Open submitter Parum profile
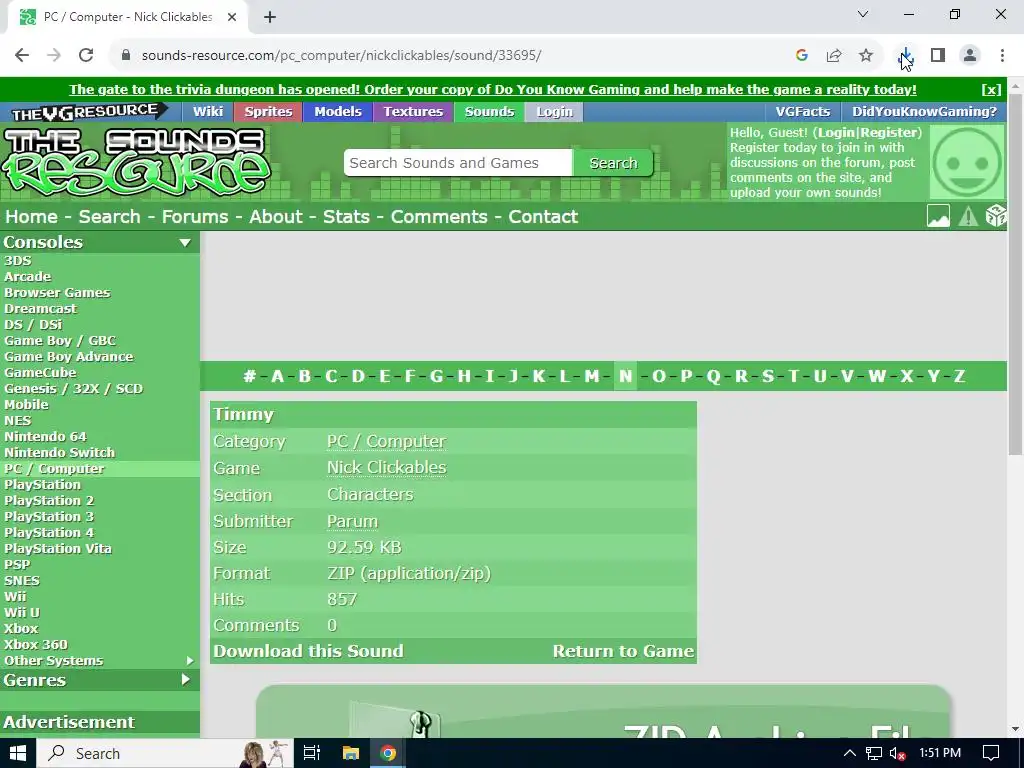Image resolution: width=1024 pixels, height=768 pixels. (352, 521)
